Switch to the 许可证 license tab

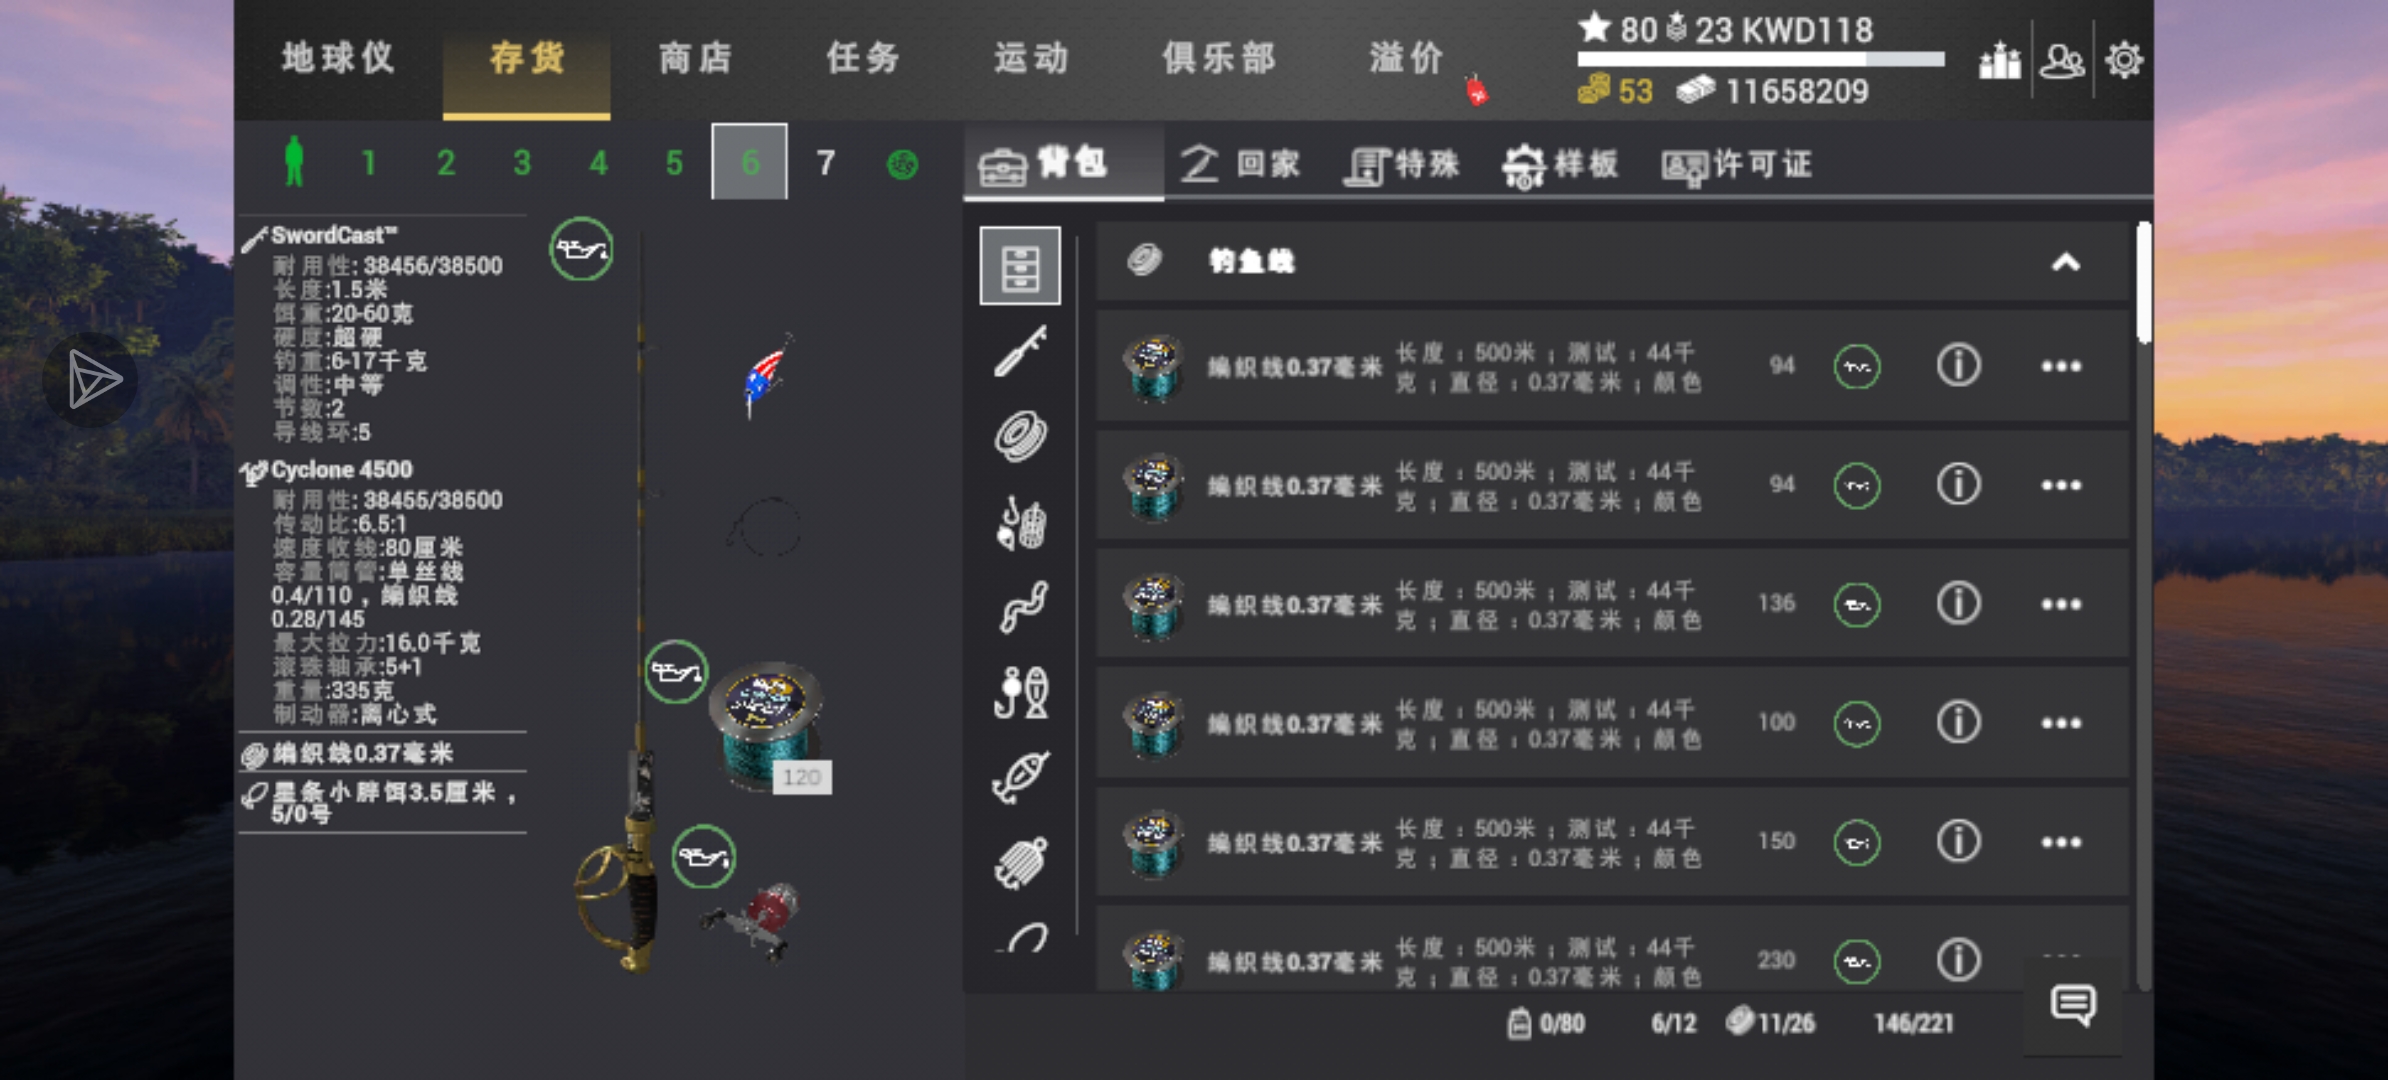point(1736,164)
